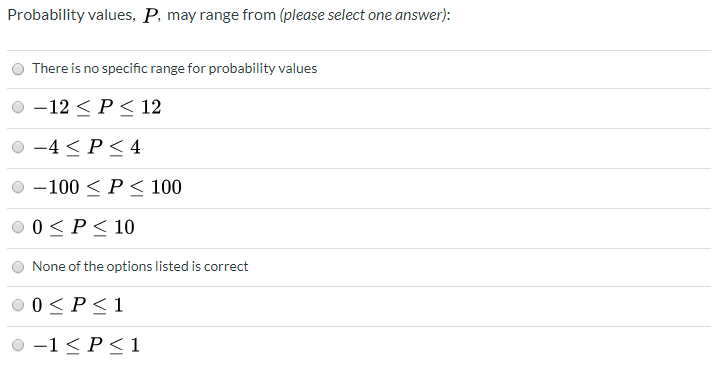Click the −12 ≤ P ≤ 12 formula text

(97, 108)
